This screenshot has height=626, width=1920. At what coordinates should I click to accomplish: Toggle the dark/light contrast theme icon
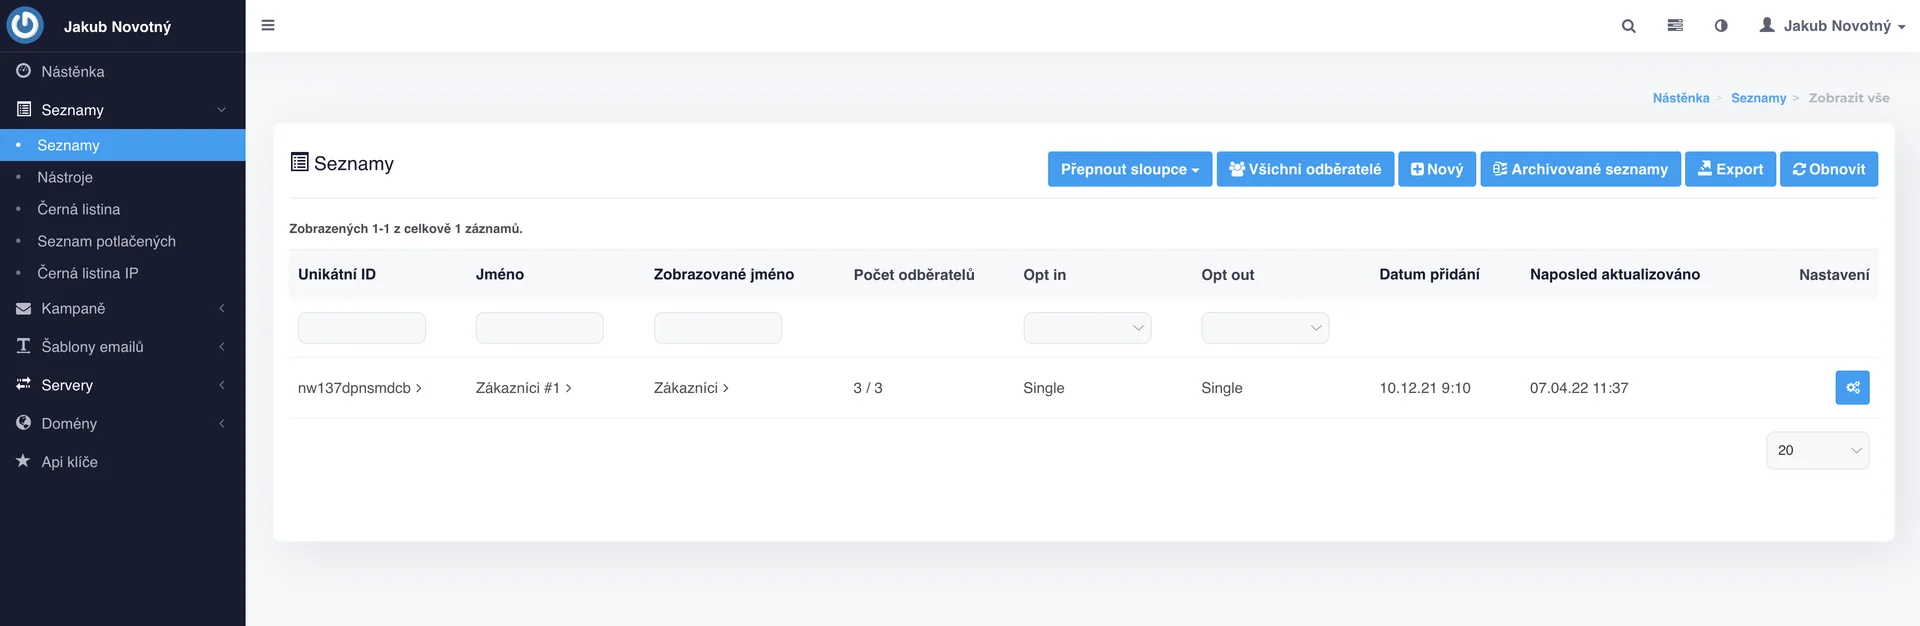point(1721,26)
